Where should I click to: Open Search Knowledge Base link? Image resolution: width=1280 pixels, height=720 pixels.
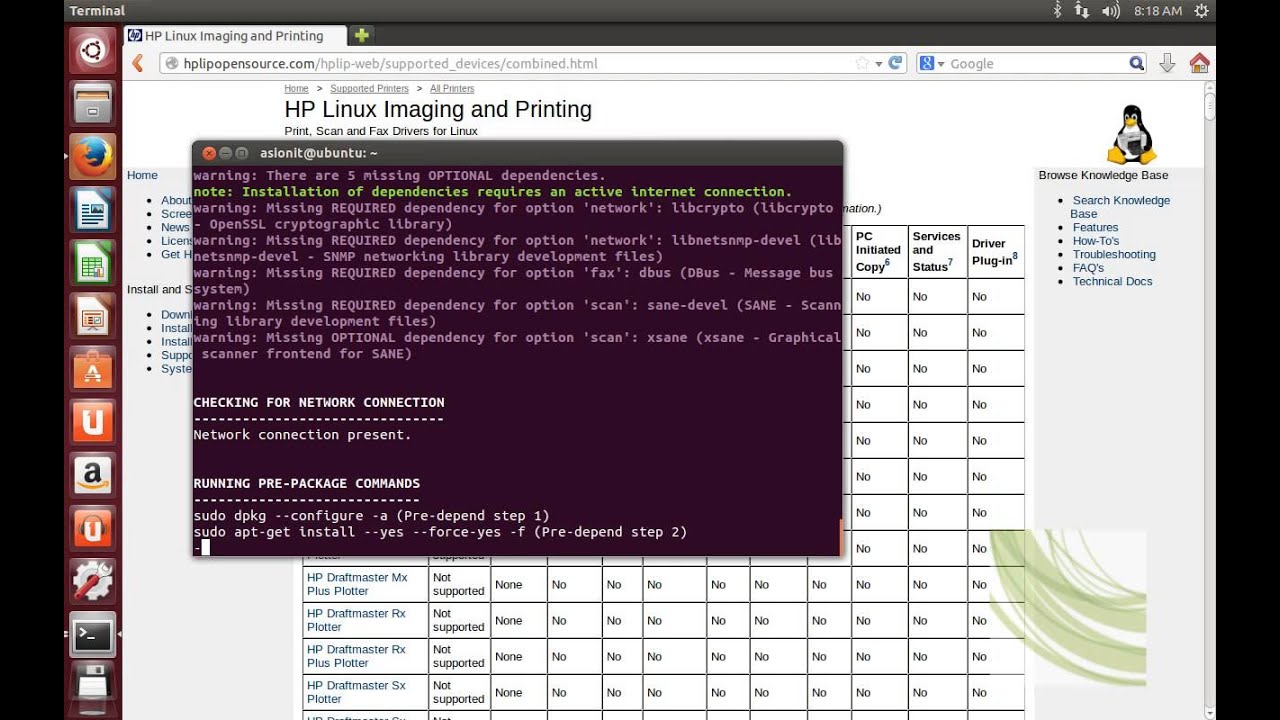click(1120, 207)
